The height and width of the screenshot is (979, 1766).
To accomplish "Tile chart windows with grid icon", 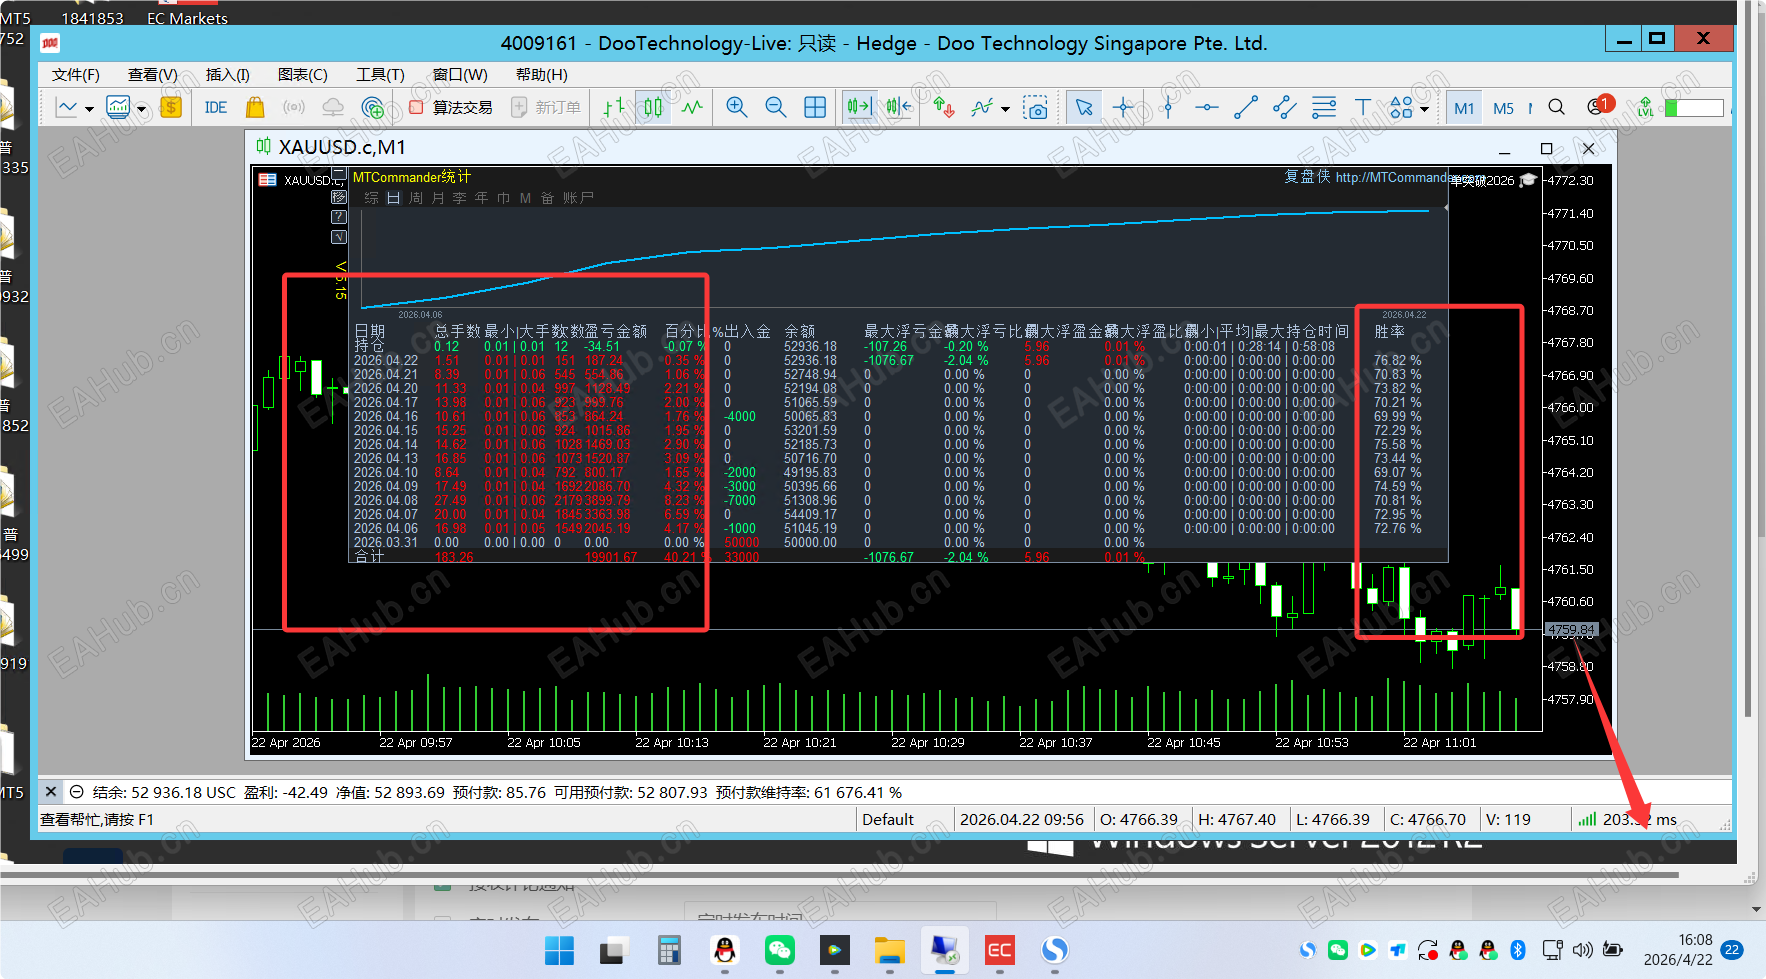I will click(x=815, y=107).
